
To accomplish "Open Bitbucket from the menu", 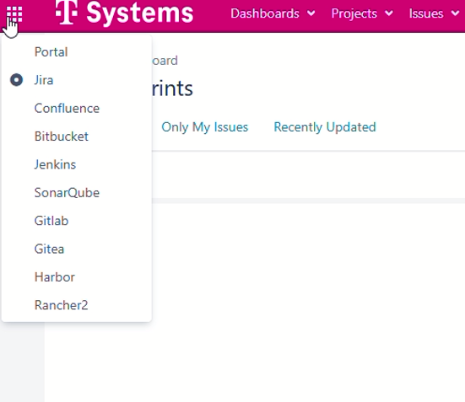I will 61,136.
